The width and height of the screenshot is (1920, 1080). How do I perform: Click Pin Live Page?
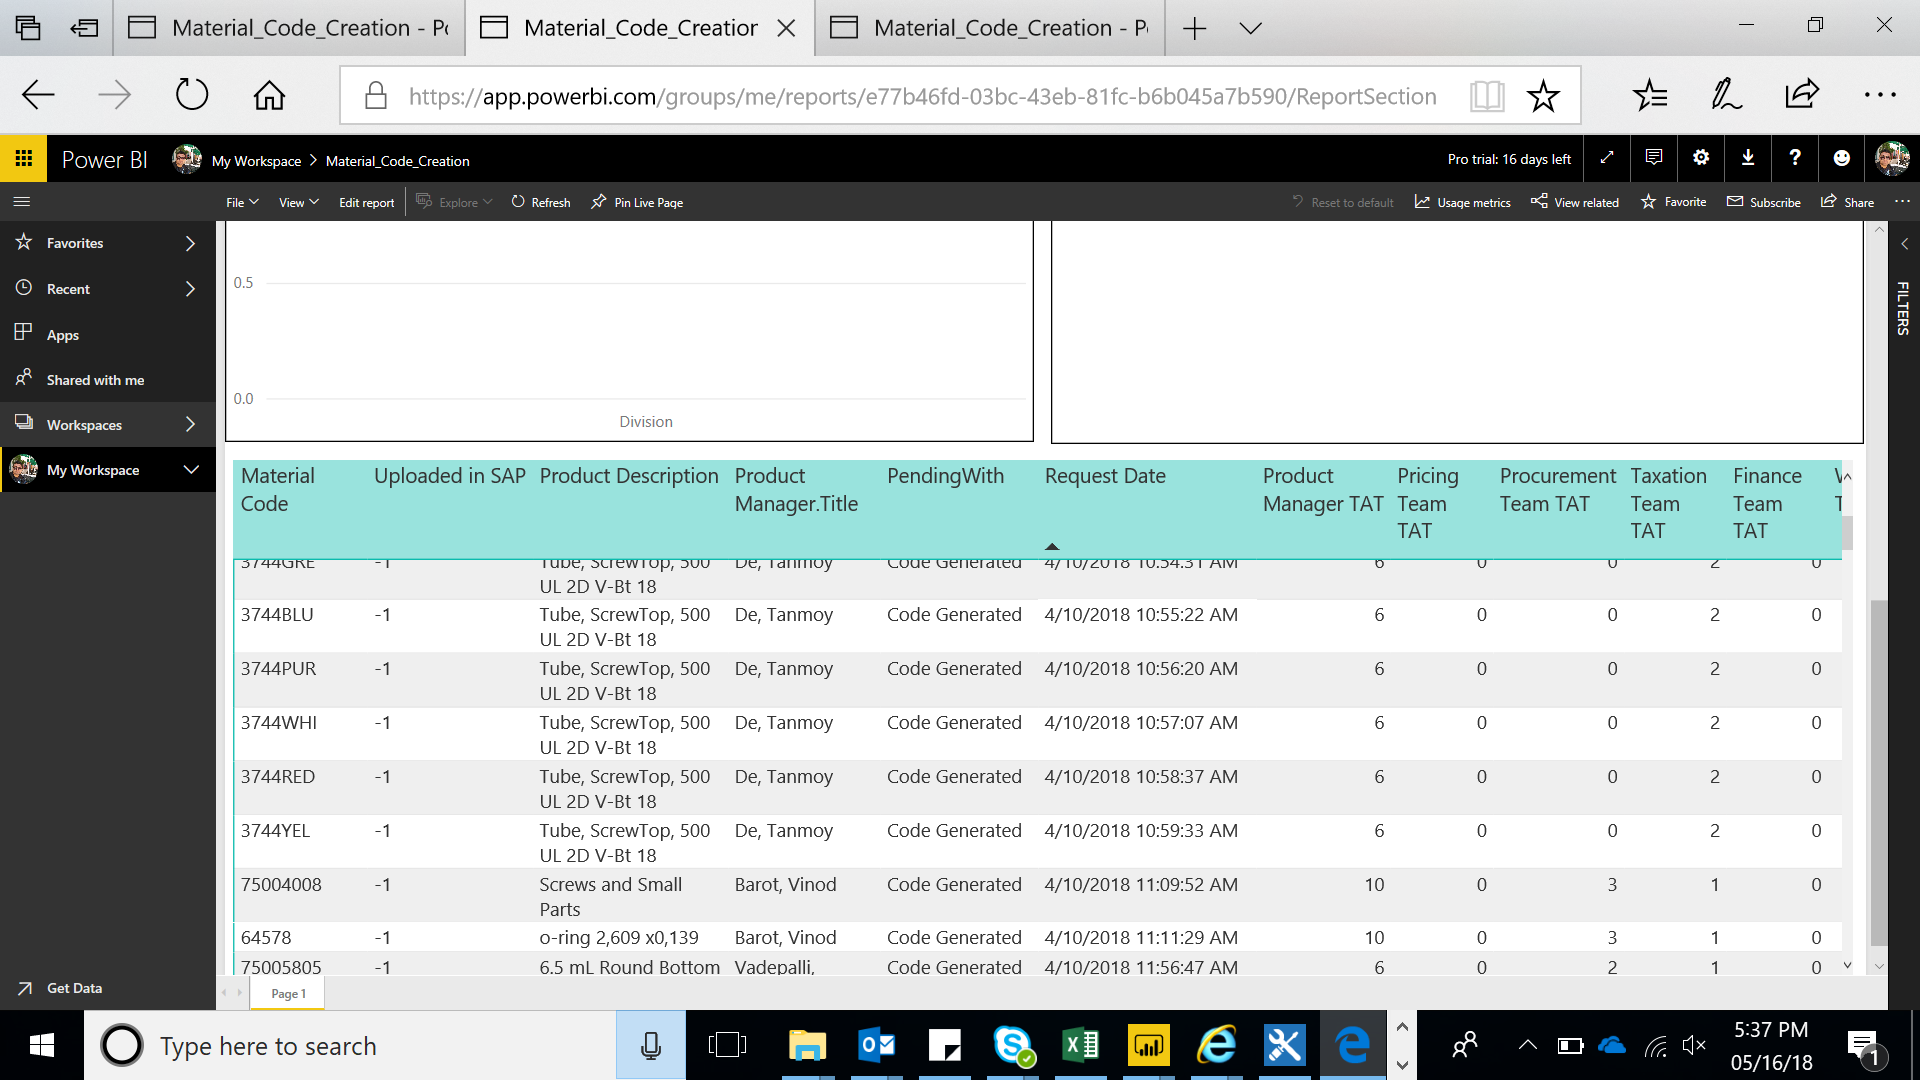pyautogui.click(x=637, y=202)
